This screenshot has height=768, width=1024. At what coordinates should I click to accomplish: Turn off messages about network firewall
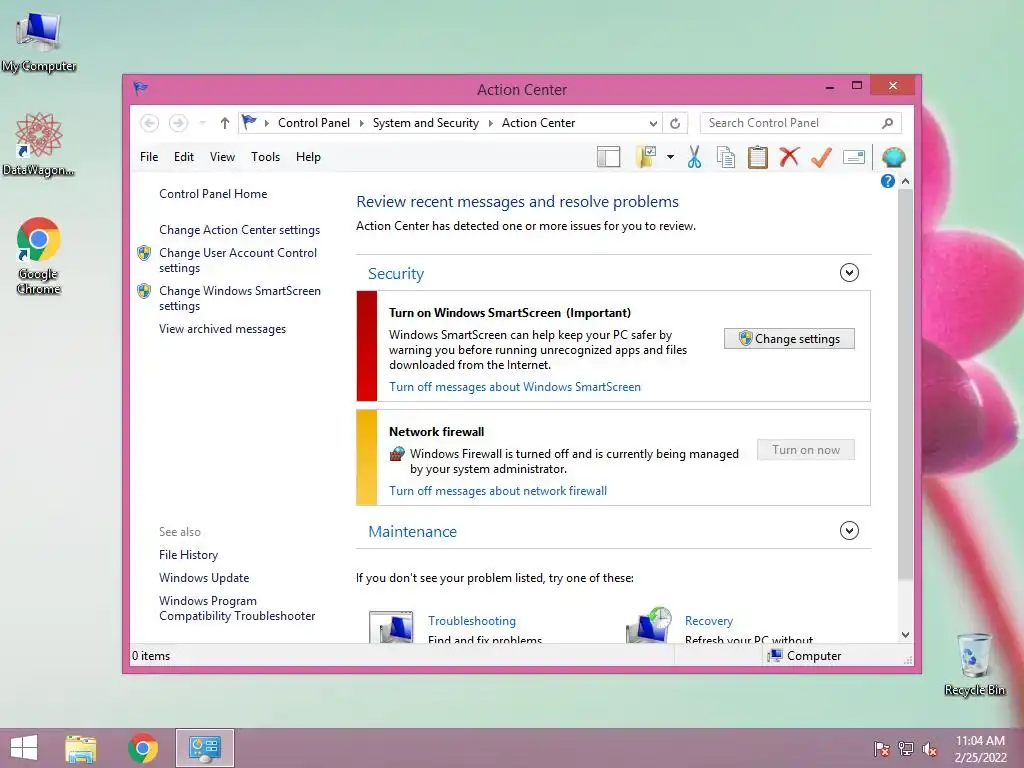(498, 490)
